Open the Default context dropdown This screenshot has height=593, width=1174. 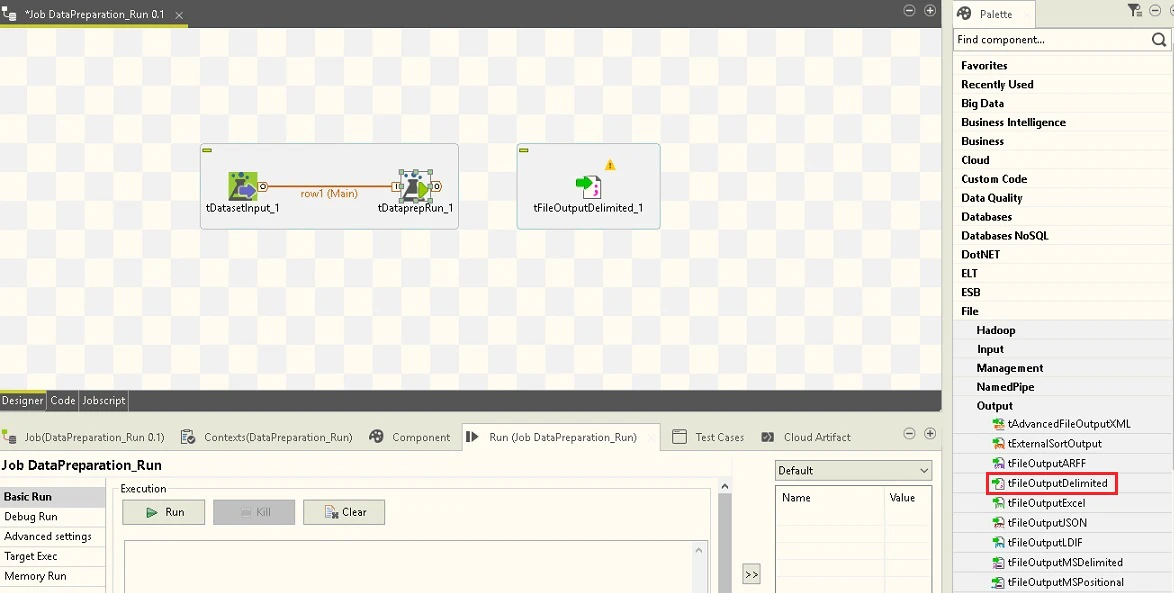tap(853, 470)
